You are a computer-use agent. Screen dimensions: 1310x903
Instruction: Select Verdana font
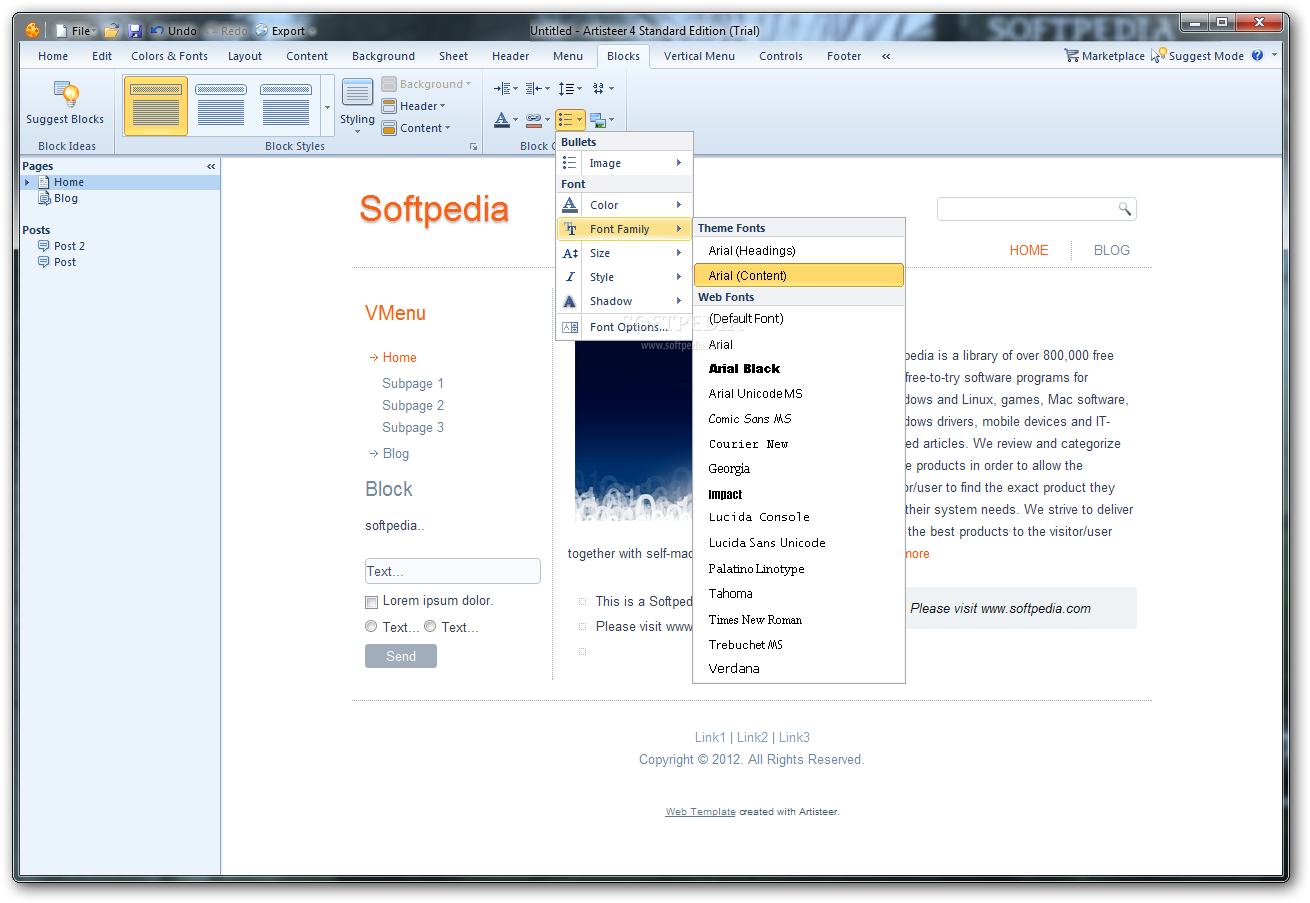tap(799, 668)
